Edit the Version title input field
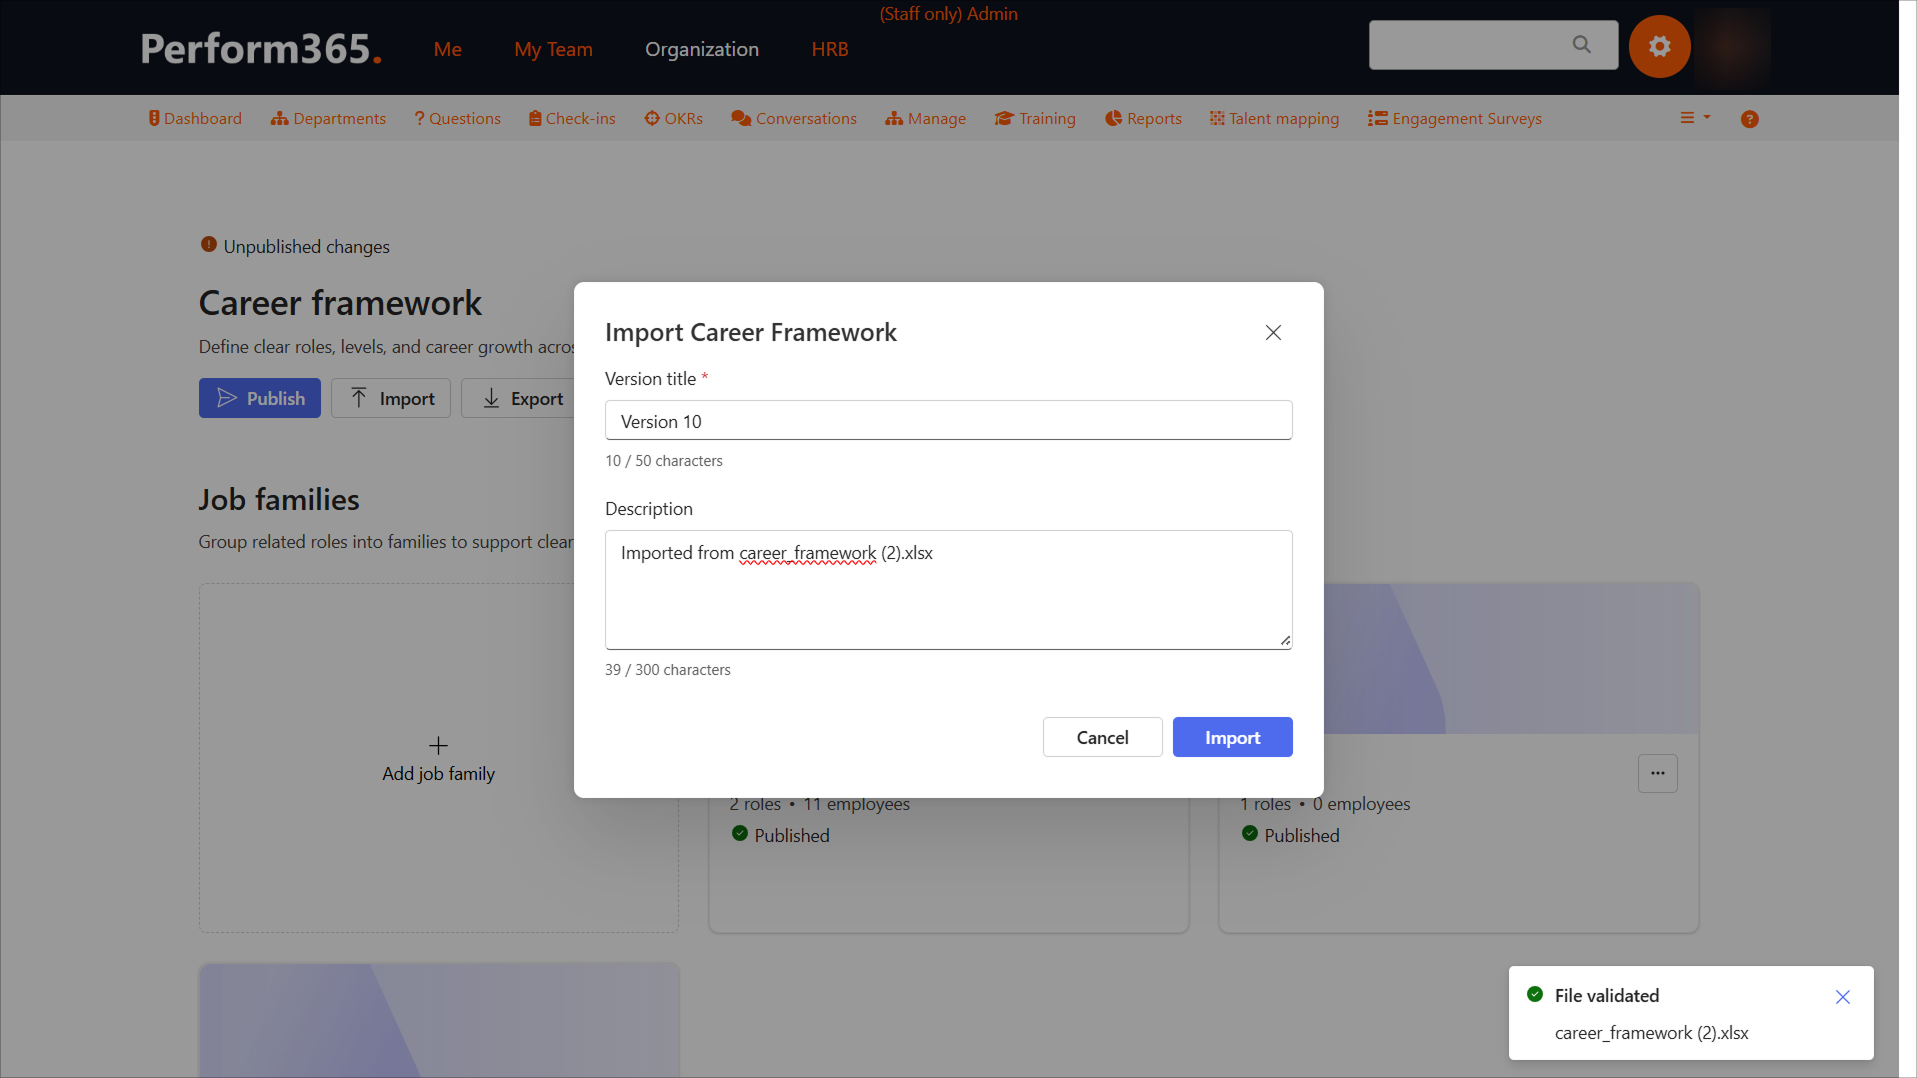 948,420
